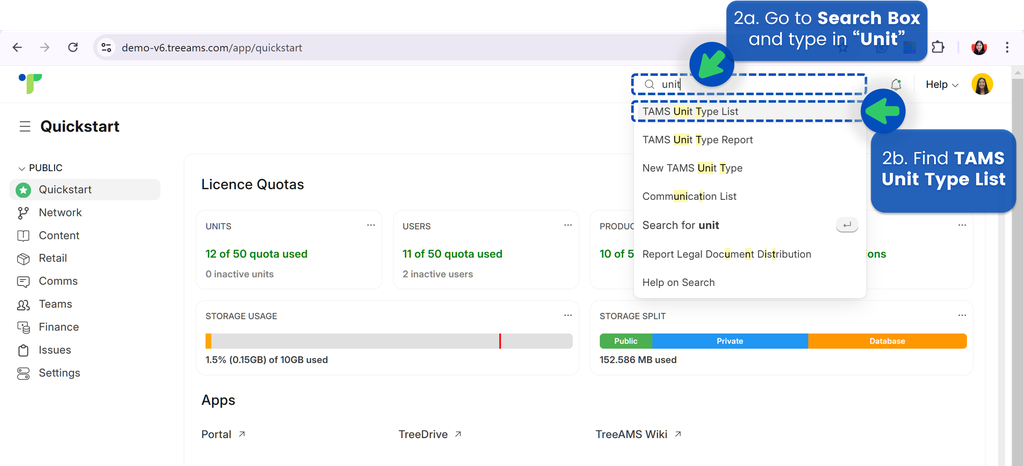Click the search magnifier icon
This screenshot has height=466, width=1024.
(649, 84)
